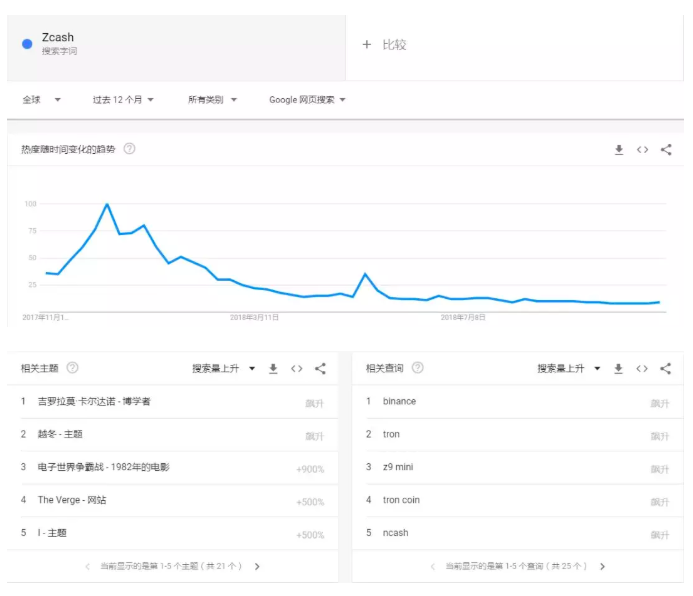Click the 热度随时间变化的趋势 chart title
The image size is (693, 596).
[68, 149]
